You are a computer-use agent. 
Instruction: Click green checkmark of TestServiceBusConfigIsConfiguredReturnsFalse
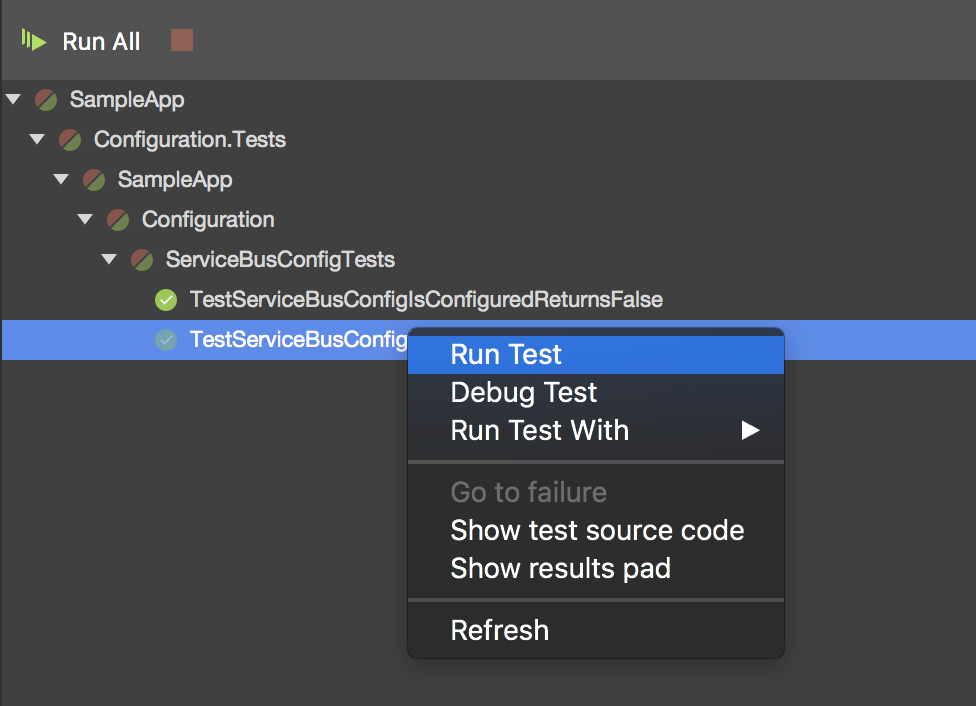pos(166,300)
